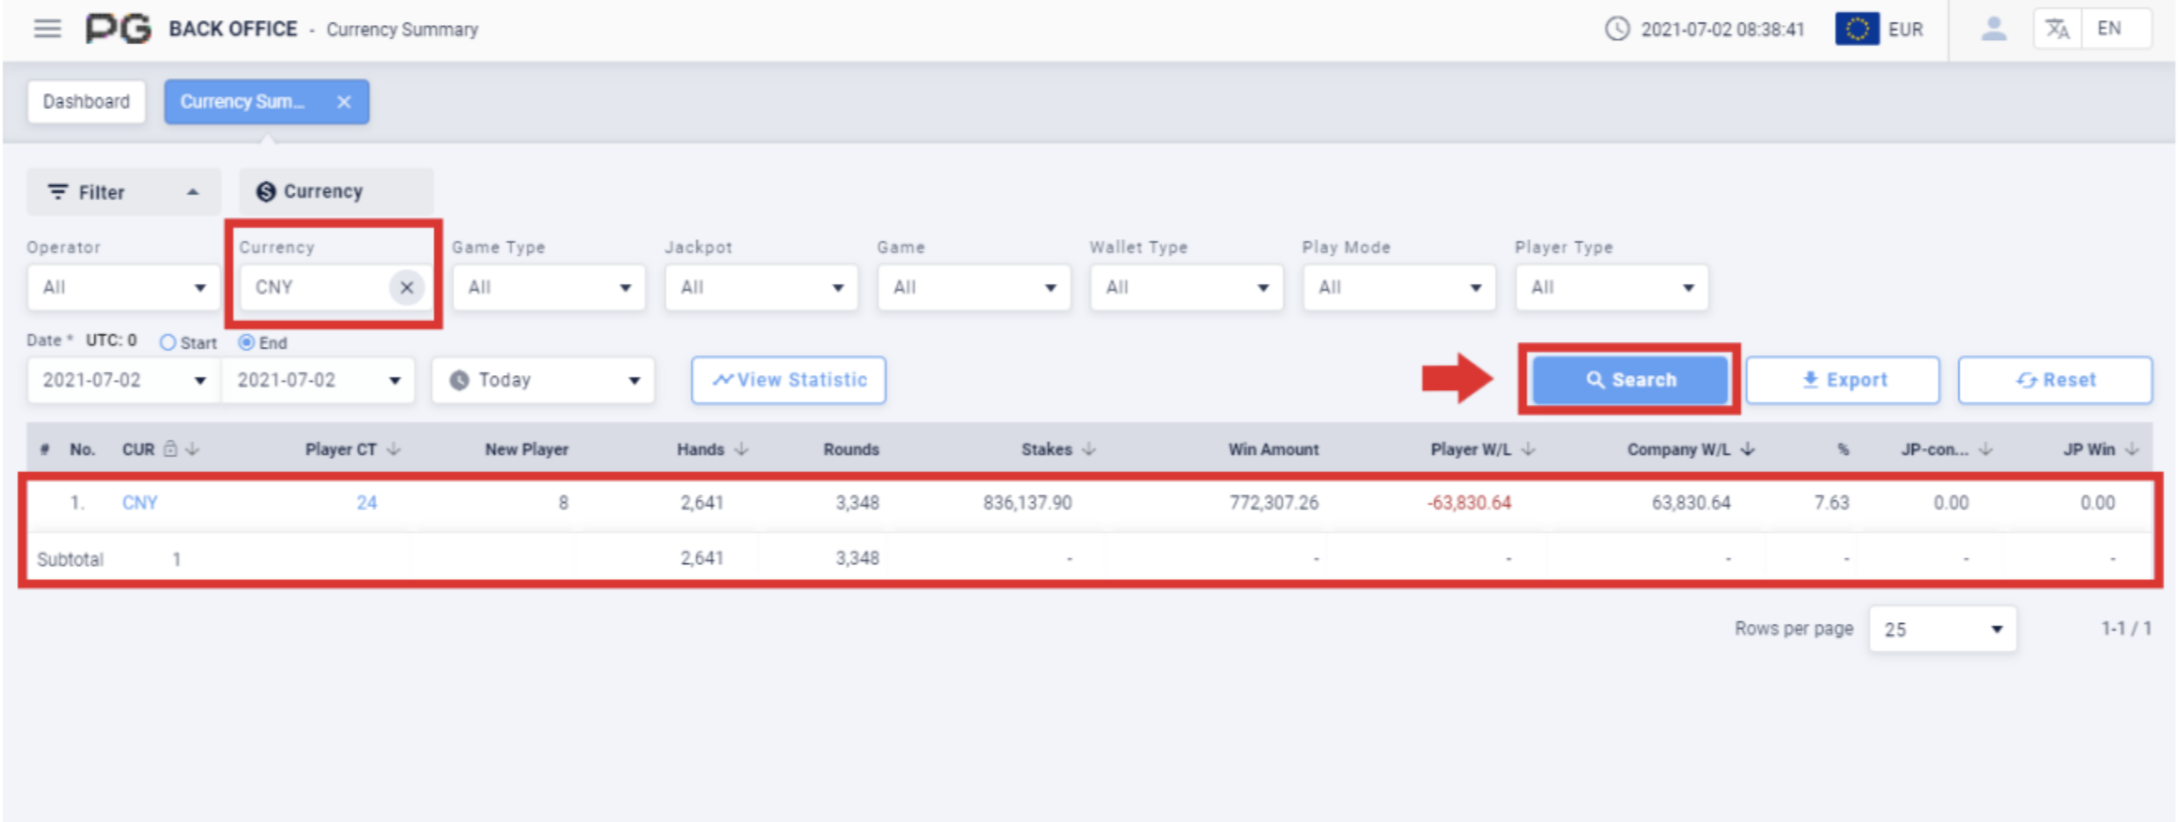
Task: Switch to the Dashboard tab
Action: [86, 102]
